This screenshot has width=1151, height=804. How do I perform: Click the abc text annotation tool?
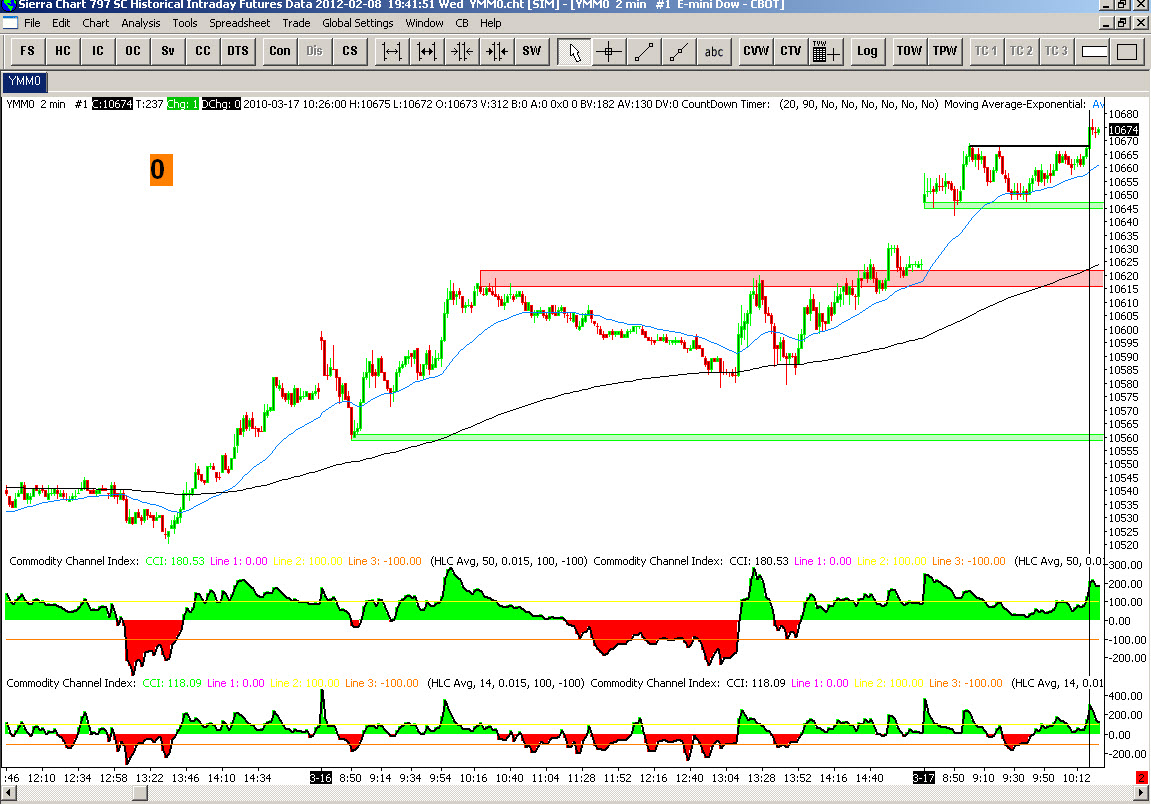pos(714,51)
